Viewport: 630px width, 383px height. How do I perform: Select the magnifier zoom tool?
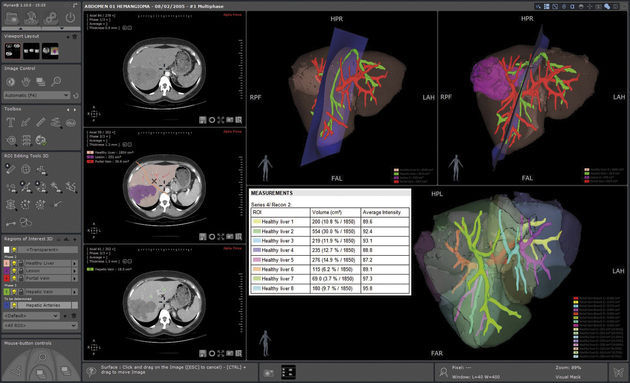pyautogui.click(x=56, y=82)
